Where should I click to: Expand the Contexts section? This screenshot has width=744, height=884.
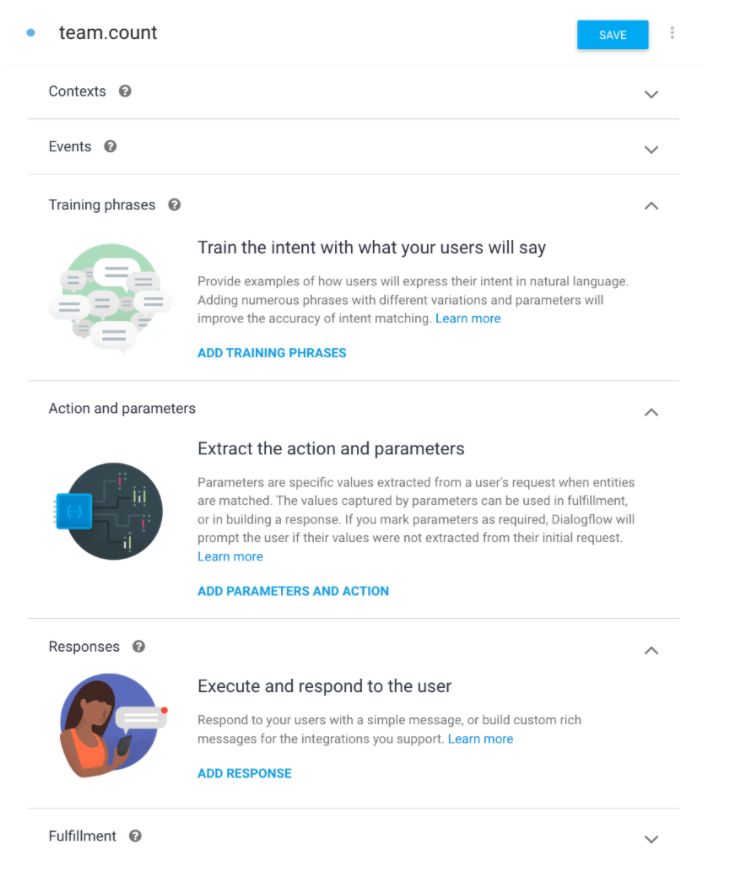coord(651,93)
